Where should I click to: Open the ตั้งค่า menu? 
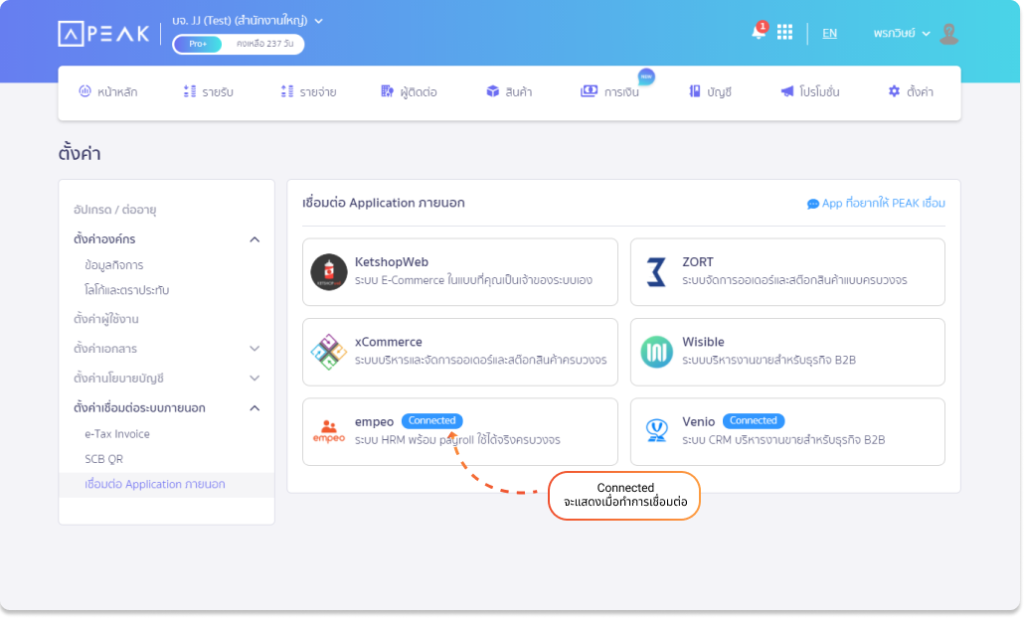click(911, 92)
